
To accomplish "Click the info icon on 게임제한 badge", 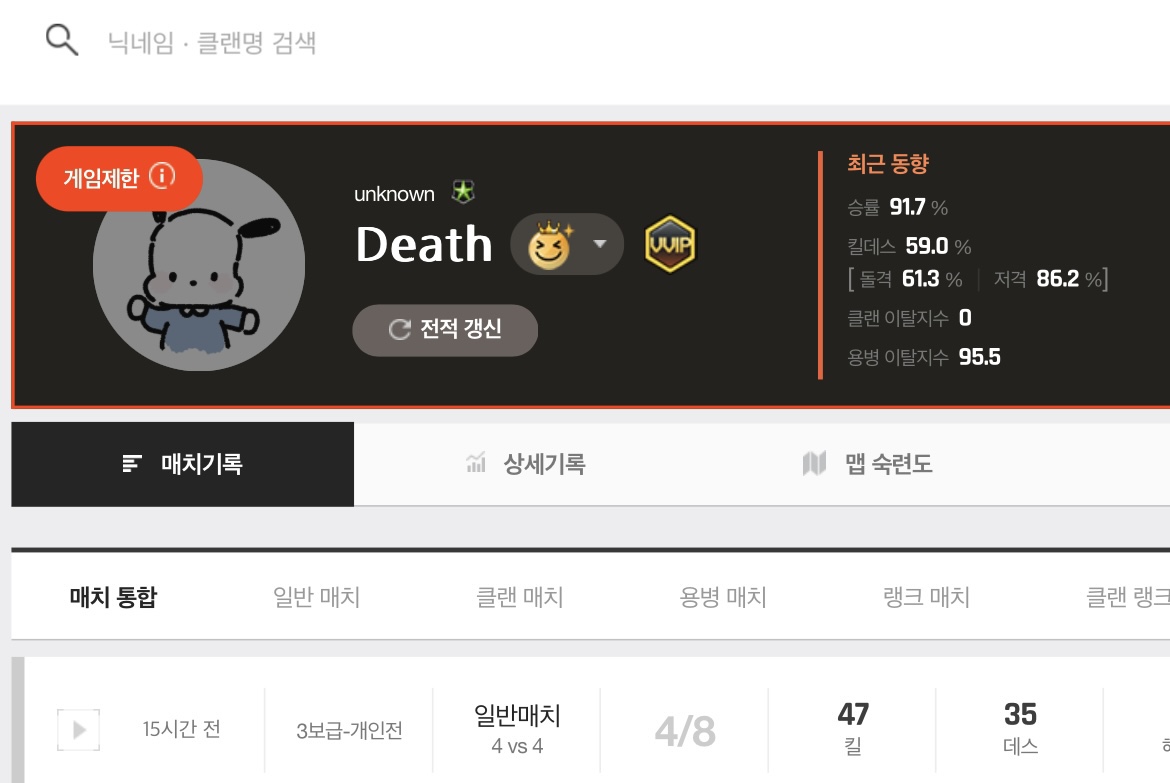I will [x=162, y=176].
